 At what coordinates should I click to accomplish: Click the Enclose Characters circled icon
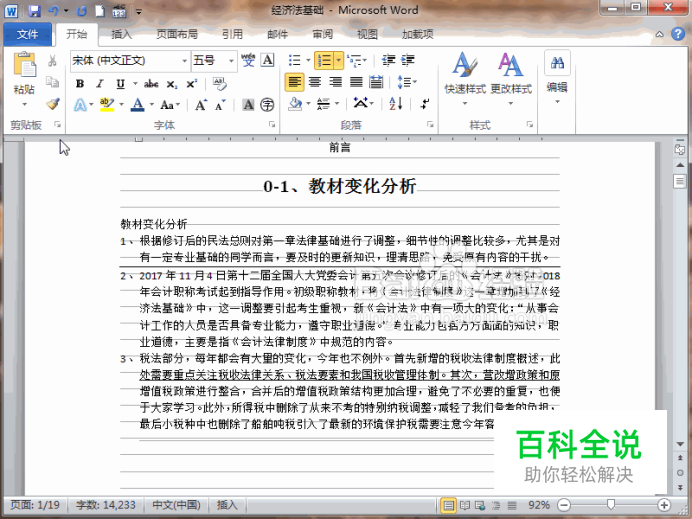(267, 105)
